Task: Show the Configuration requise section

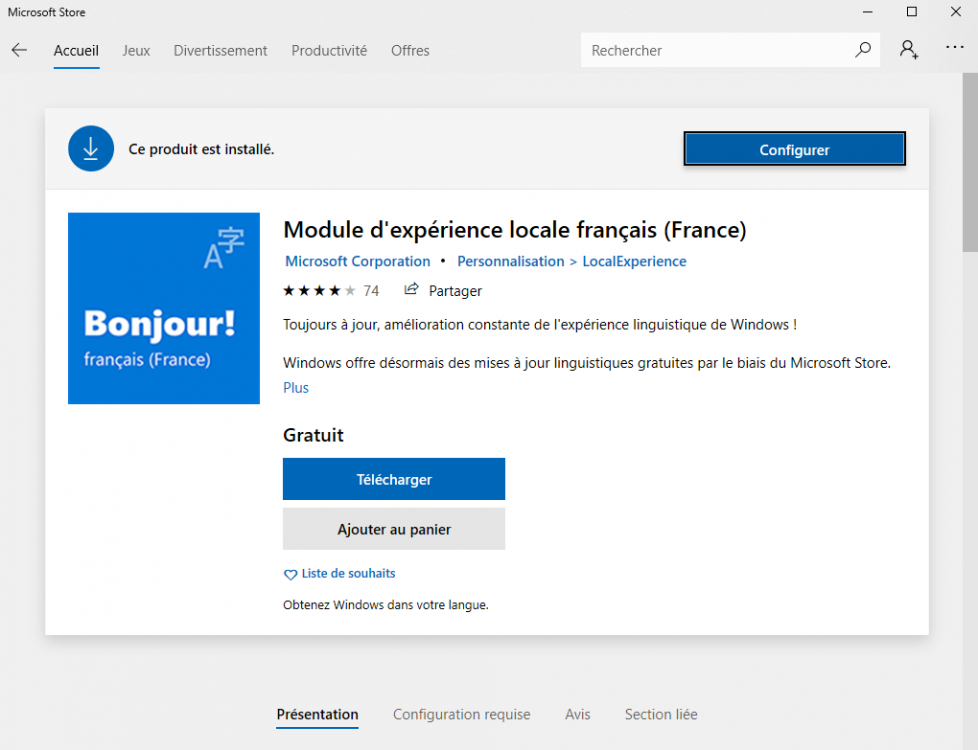Action: coord(461,714)
